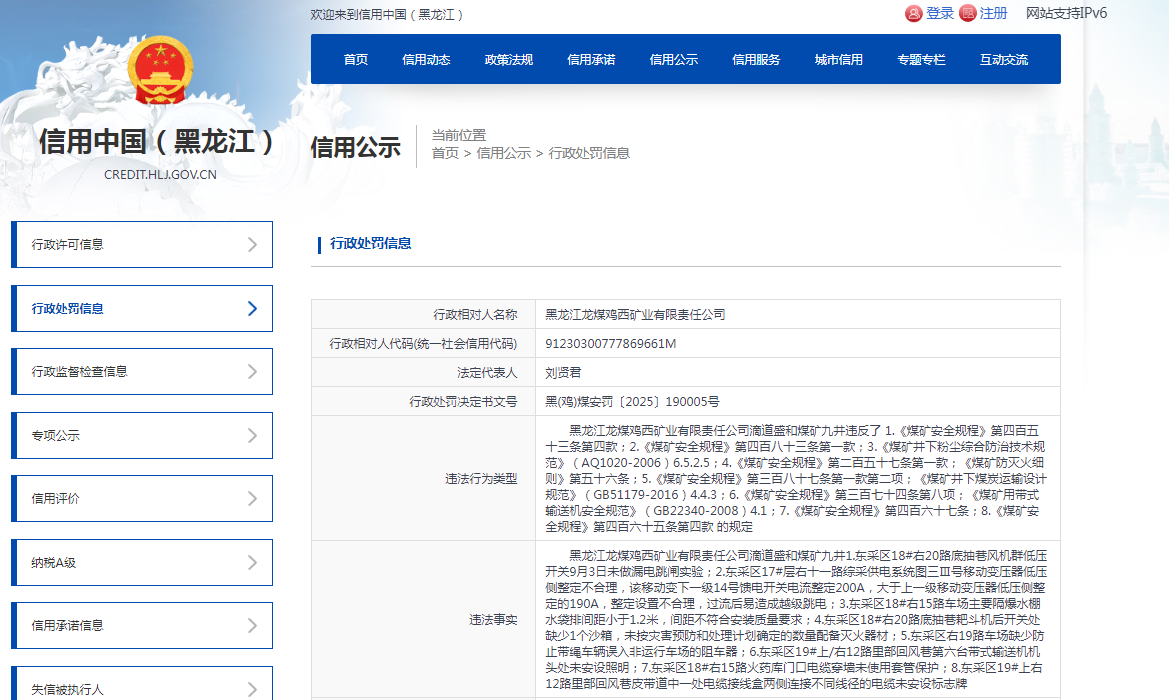Click the login user icon
The width and height of the screenshot is (1169, 700).
pyautogui.click(x=913, y=13)
